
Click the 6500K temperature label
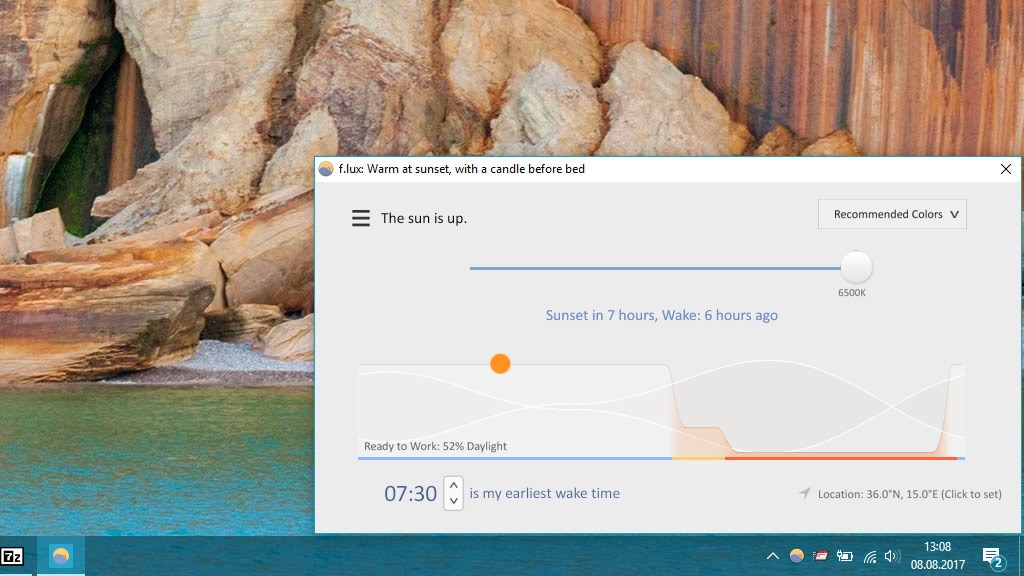click(852, 293)
